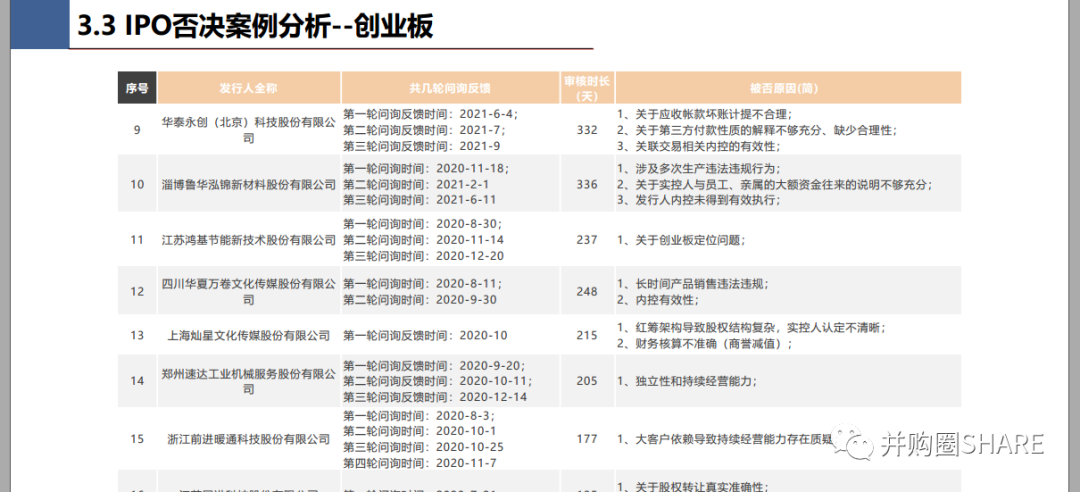Image resolution: width=1080 pixels, height=492 pixels.
Task: Click the review duration value 248
Action: point(587,291)
